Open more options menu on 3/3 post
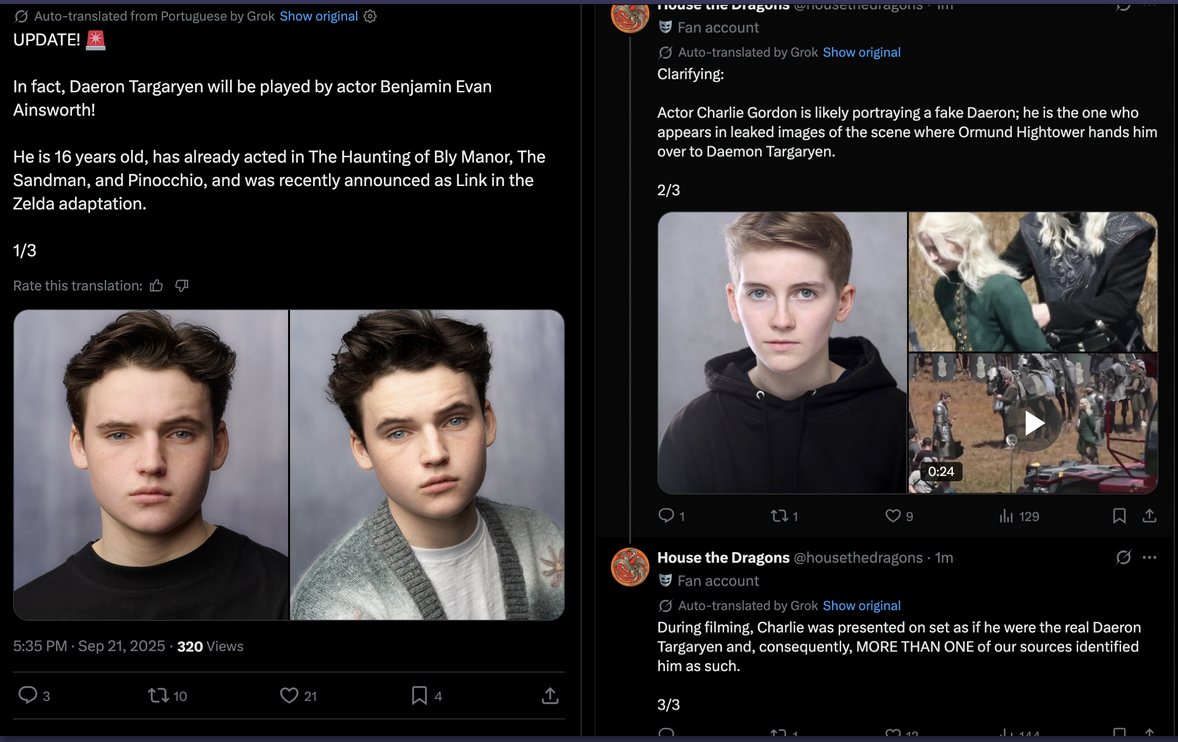 point(1150,557)
